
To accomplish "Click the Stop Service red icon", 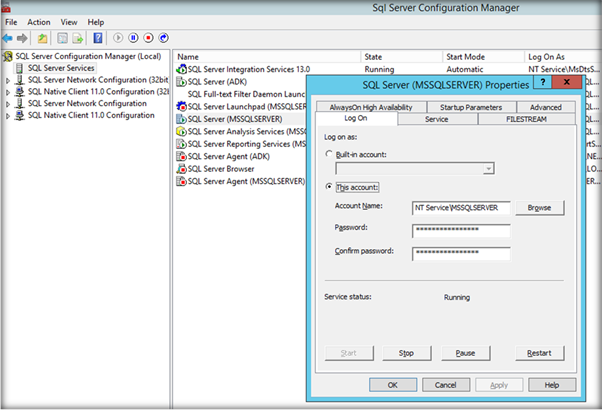I will (148, 38).
